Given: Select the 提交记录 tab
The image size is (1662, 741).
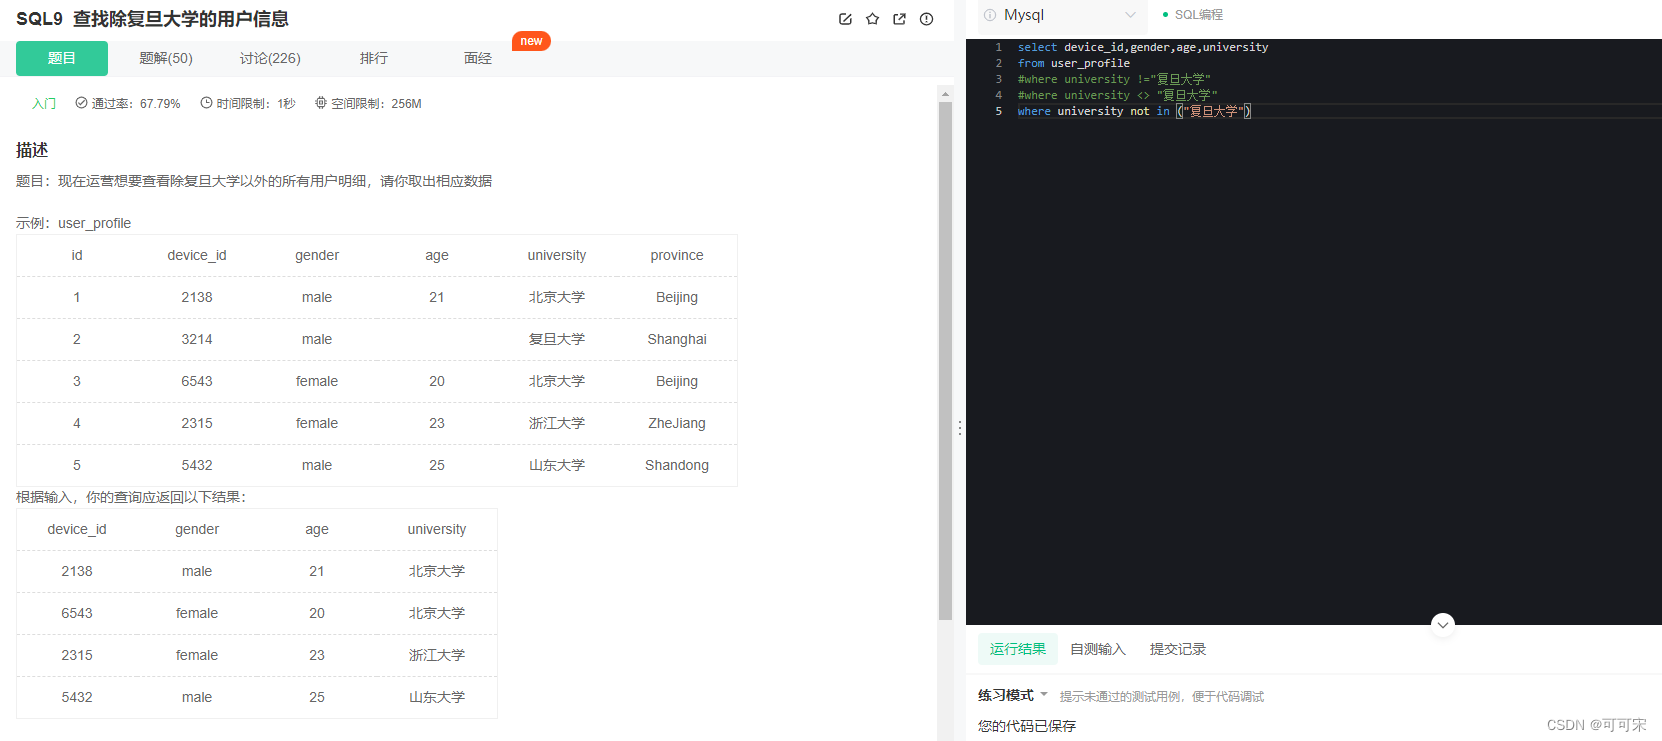Looking at the screenshot, I should 1178,649.
